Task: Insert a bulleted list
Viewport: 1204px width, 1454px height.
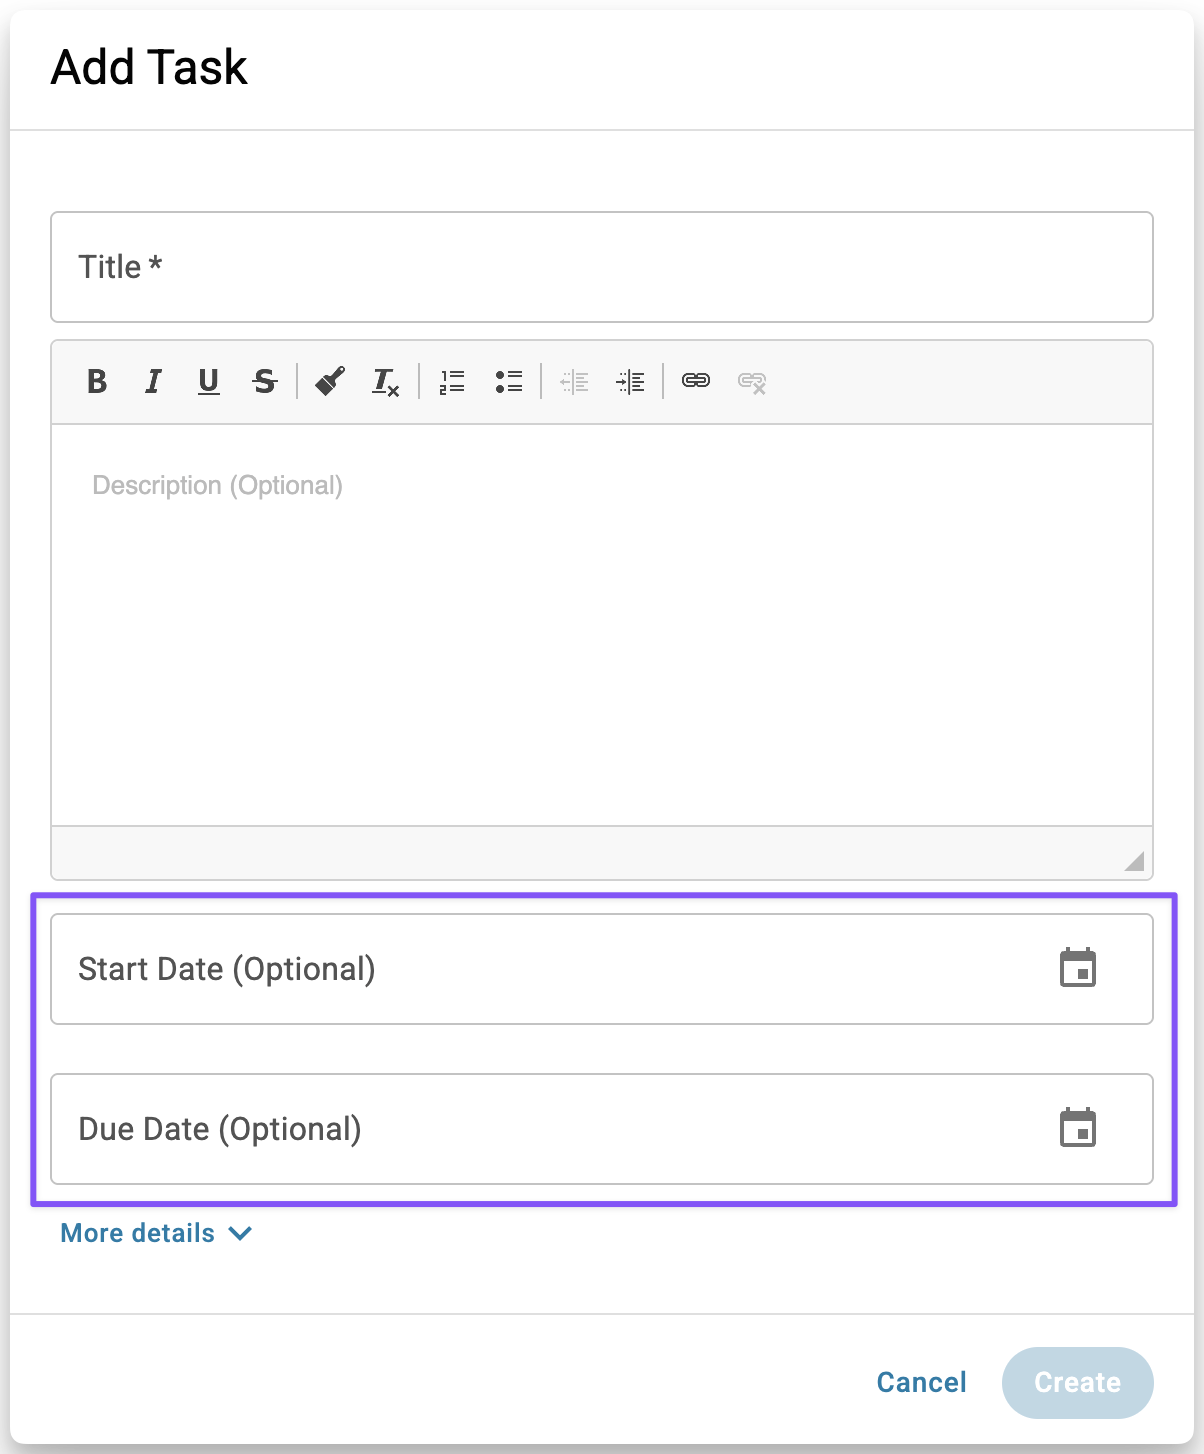Action: tap(508, 381)
